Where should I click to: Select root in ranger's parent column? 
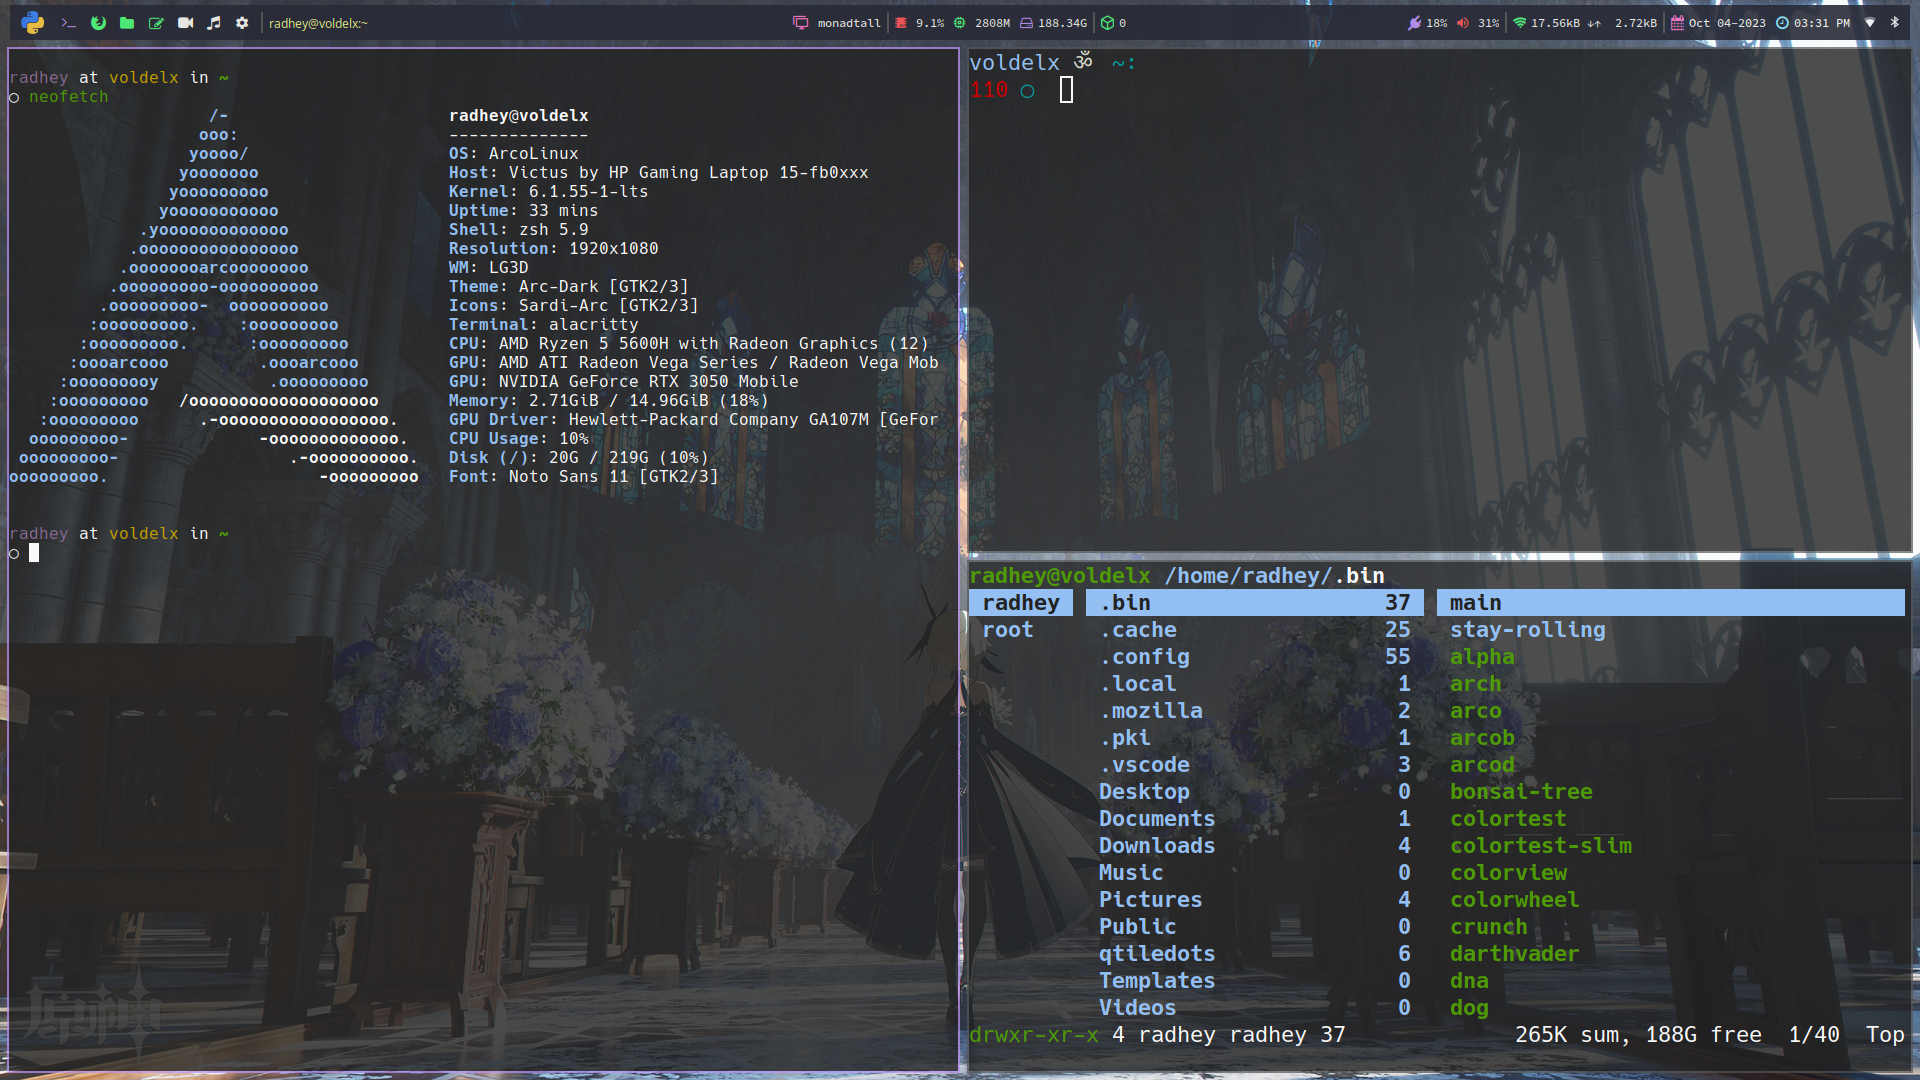[1007, 630]
